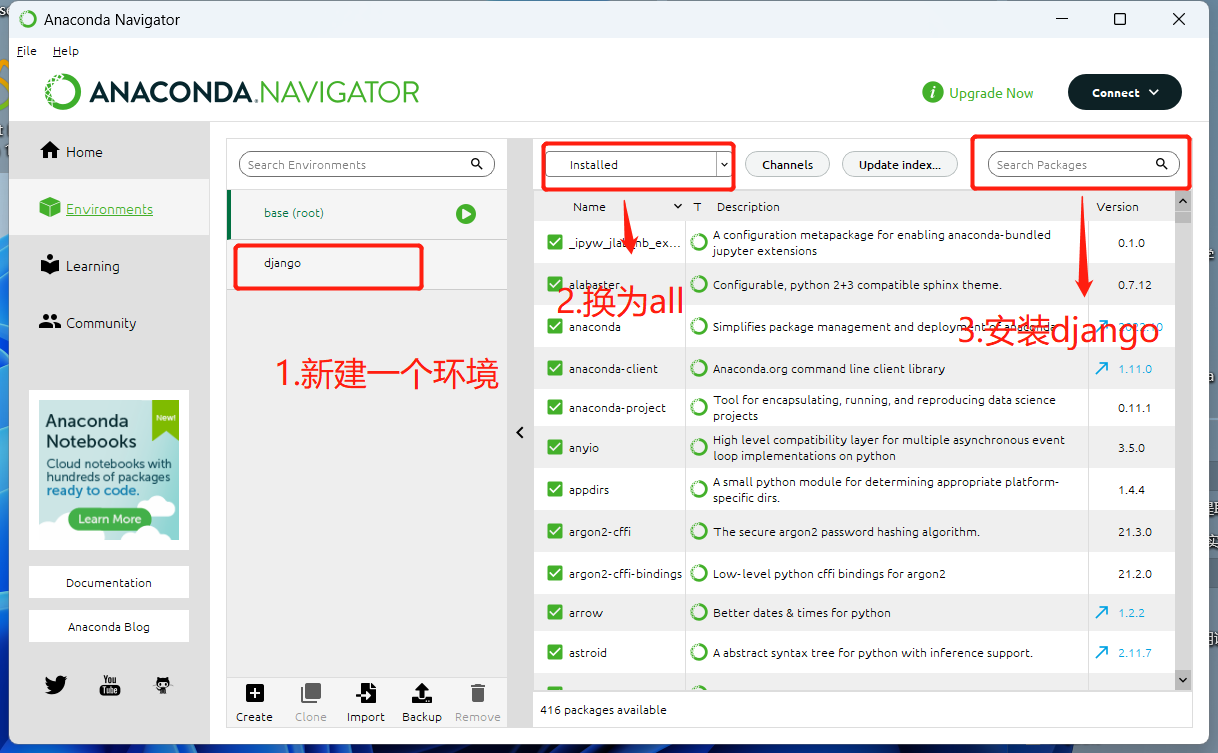Click Learn More in Notebooks ad
1218x753 pixels.
click(x=110, y=519)
